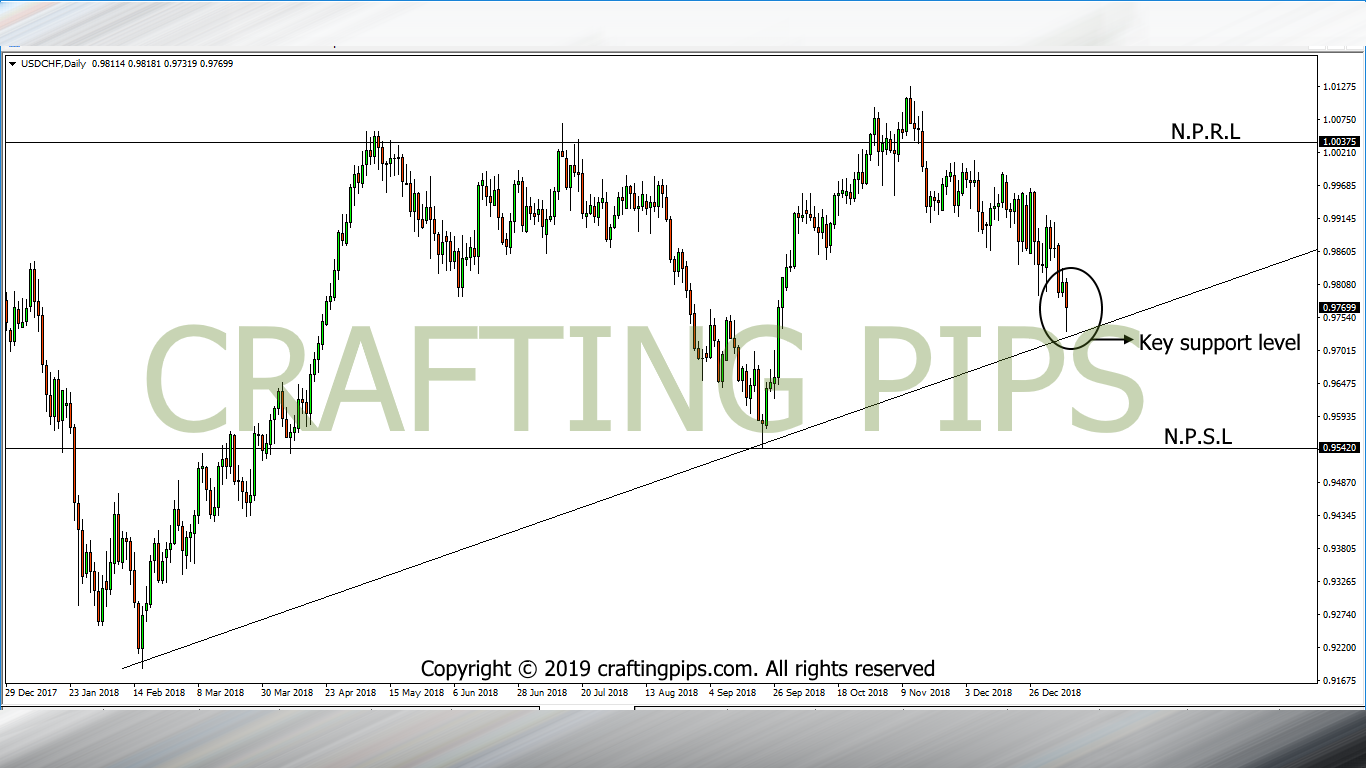Open the chart menu triangle beside USDCHF,Daily
This screenshot has height=768, width=1366.
pyautogui.click(x=12, y=64)
